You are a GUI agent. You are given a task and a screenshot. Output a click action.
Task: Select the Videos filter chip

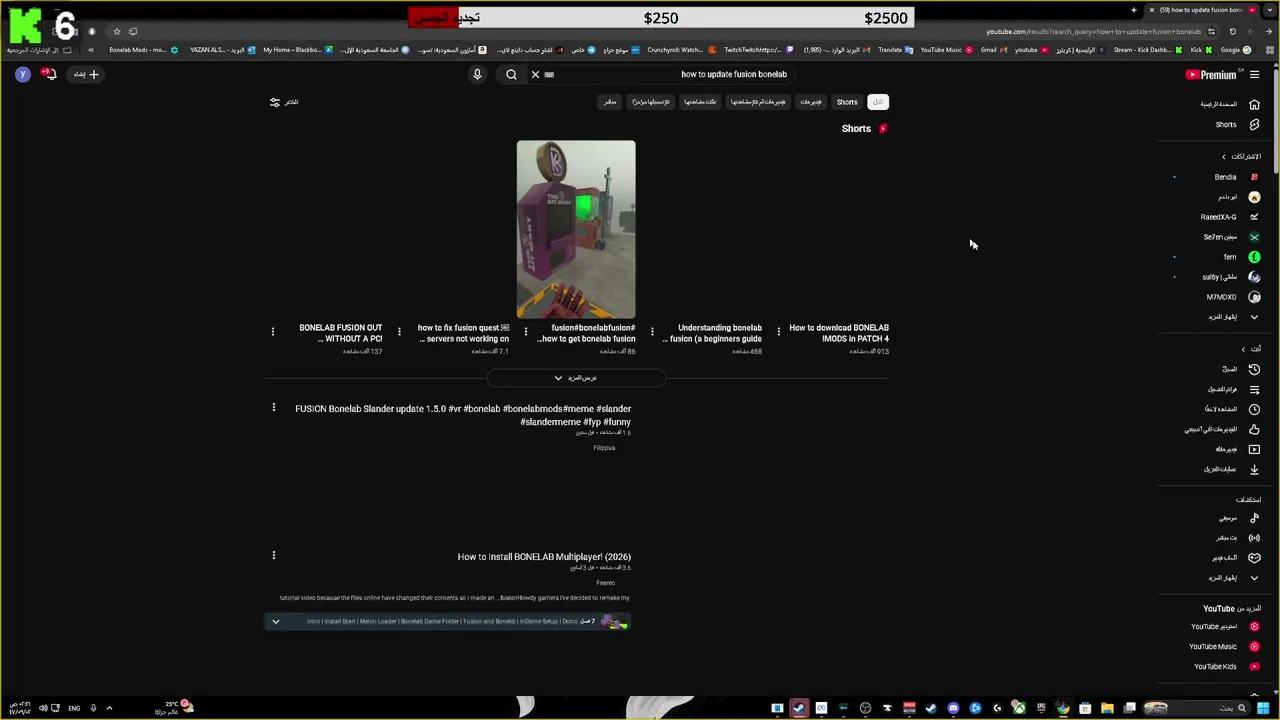tap(811, 102)
